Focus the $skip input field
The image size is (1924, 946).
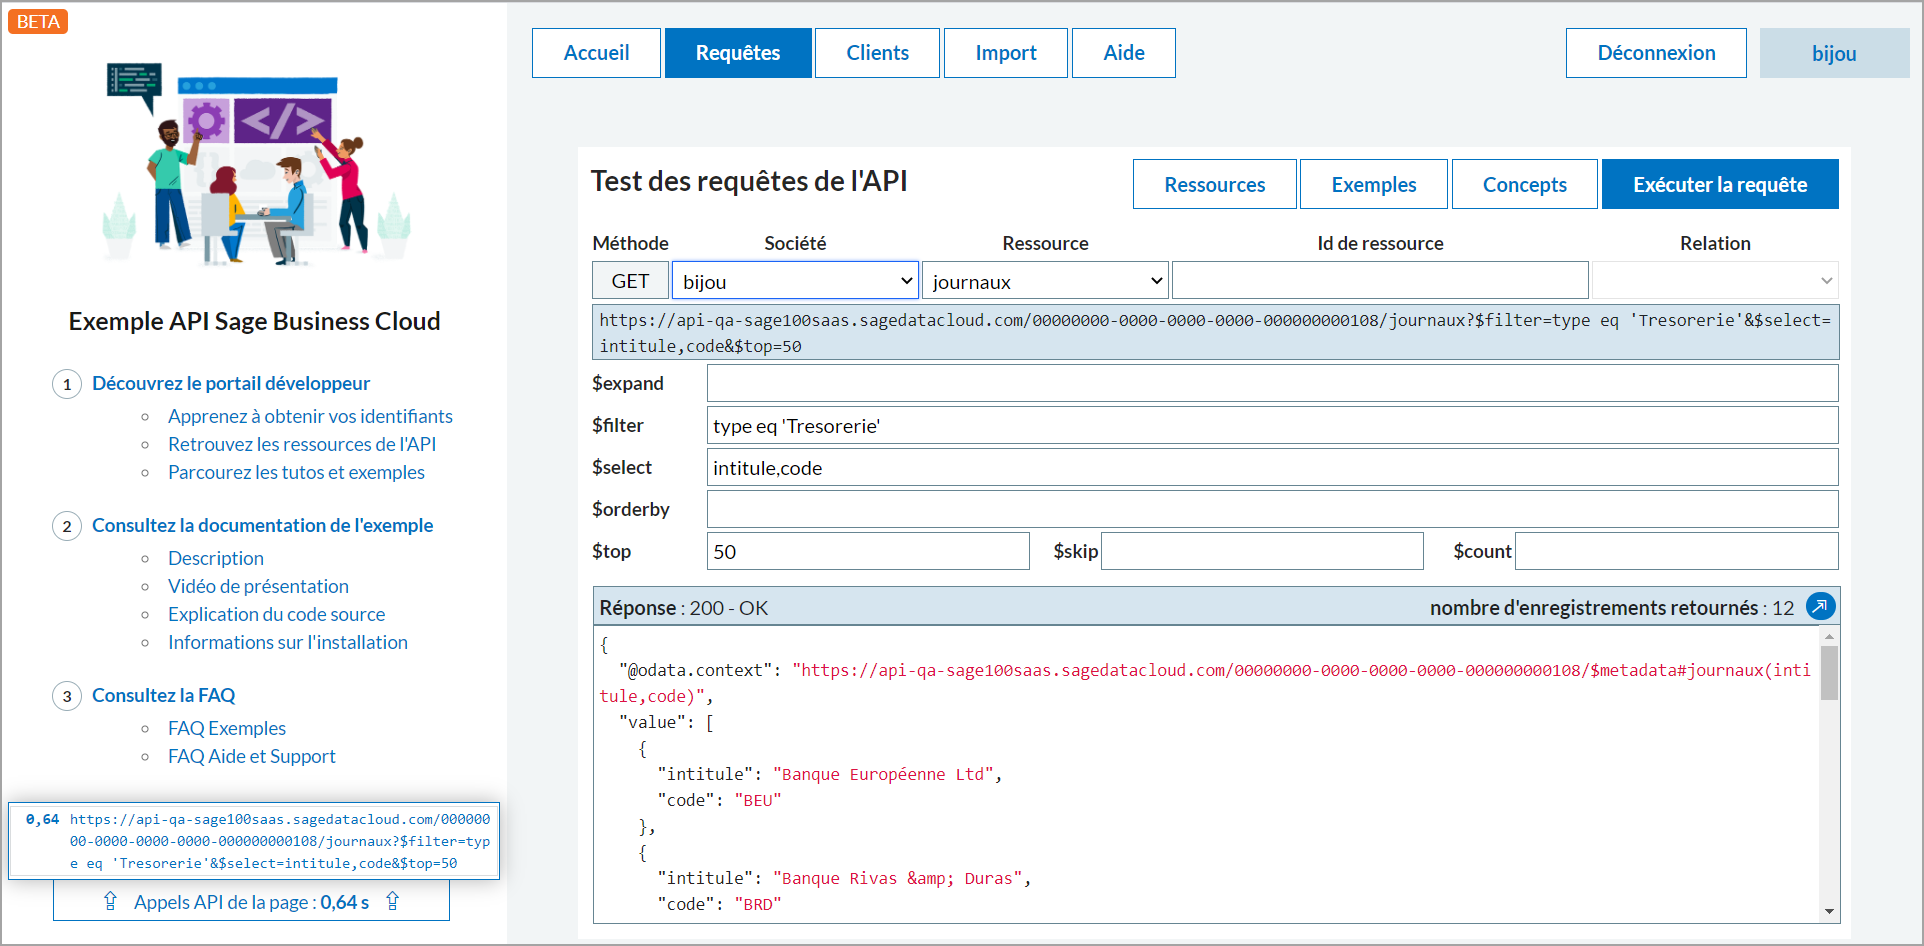point(1262,551)
